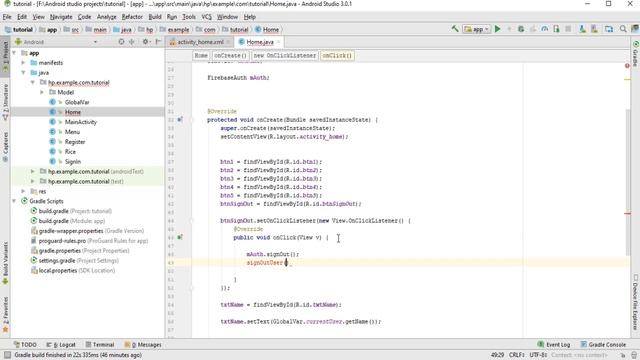Expand the manifests folder node
Image resolution: width=640 pixels, height=360 pixels.
(23, 63)
